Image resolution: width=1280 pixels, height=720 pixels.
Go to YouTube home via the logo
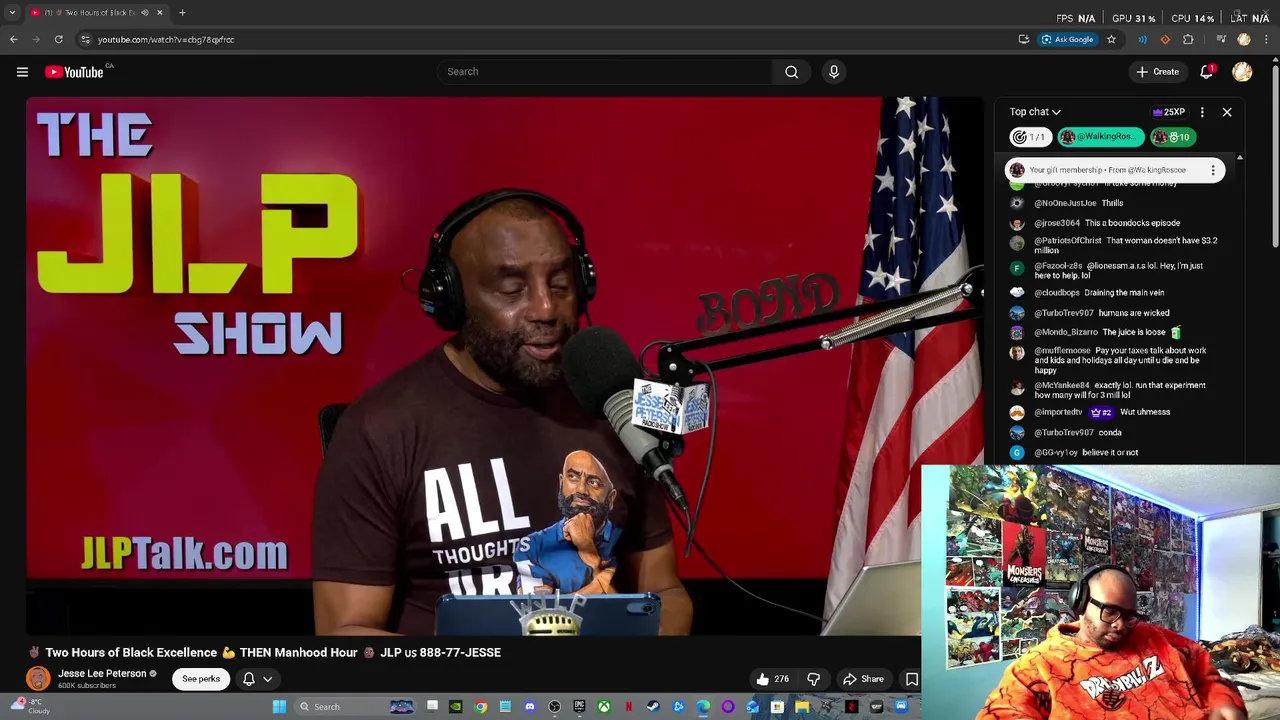click(74, 72)
